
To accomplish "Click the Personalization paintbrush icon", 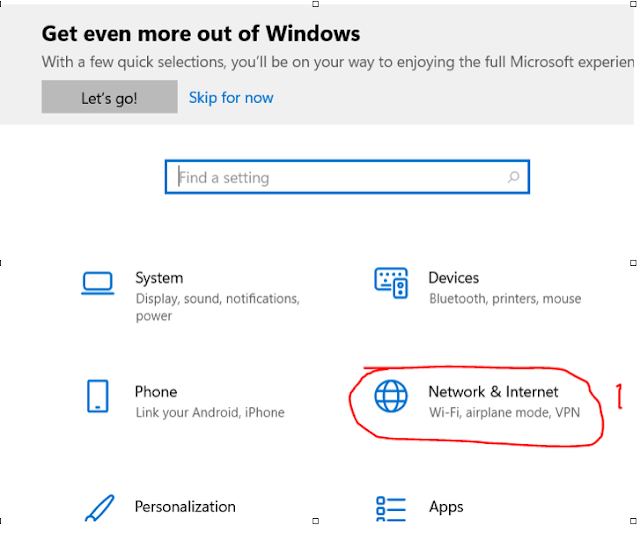I will 100,508.
